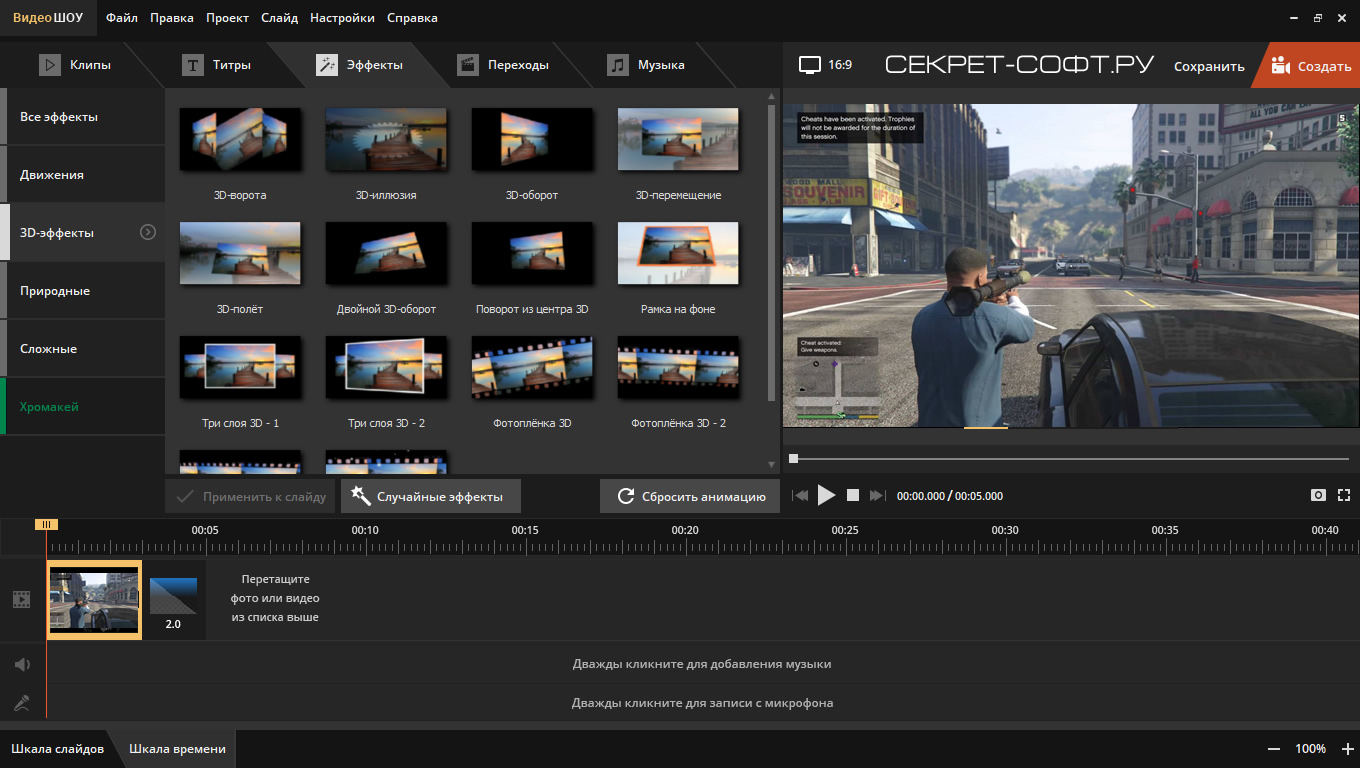
Task: Choose the Три слоя 3D - 1 effect
Action: 240,368
